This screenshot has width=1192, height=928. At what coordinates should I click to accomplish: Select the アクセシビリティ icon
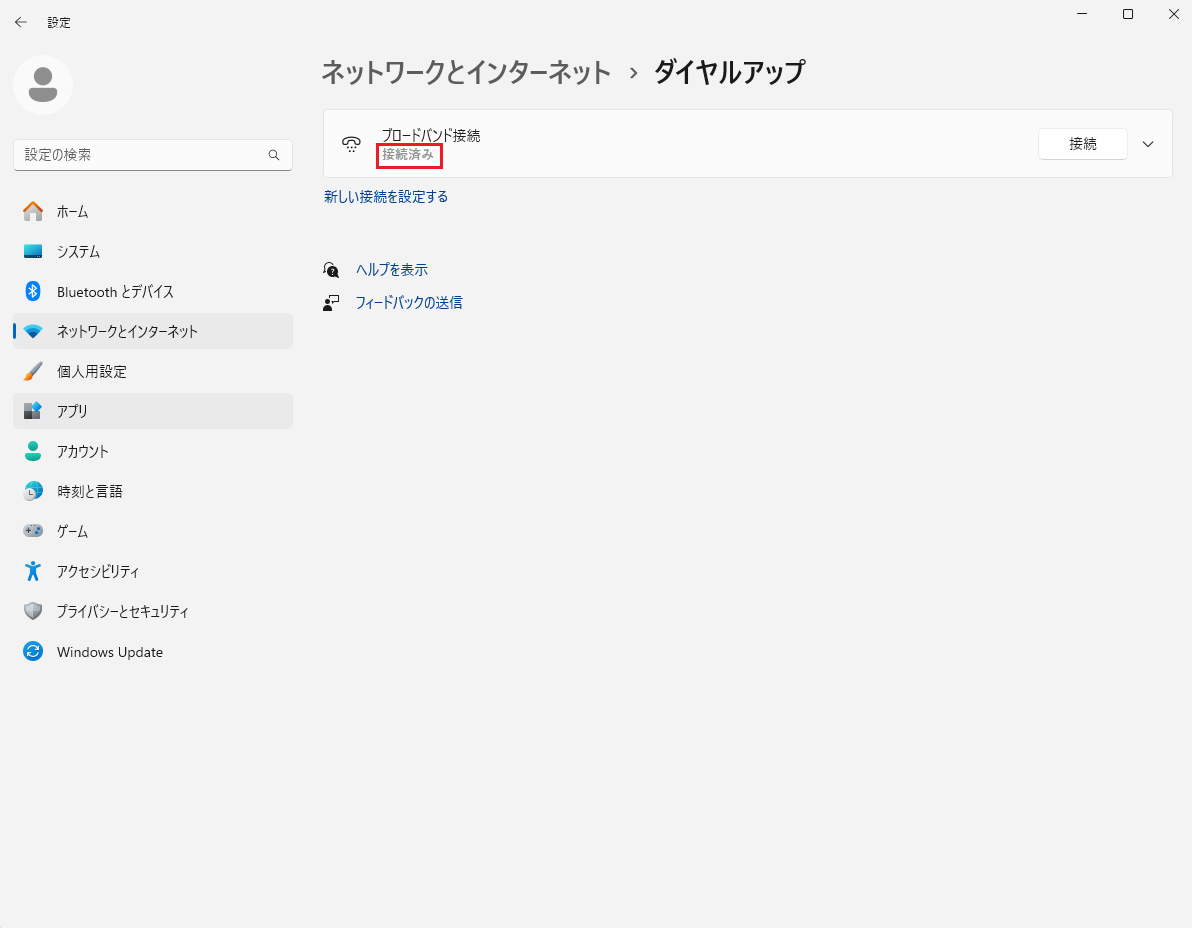[x=34, y=571]
